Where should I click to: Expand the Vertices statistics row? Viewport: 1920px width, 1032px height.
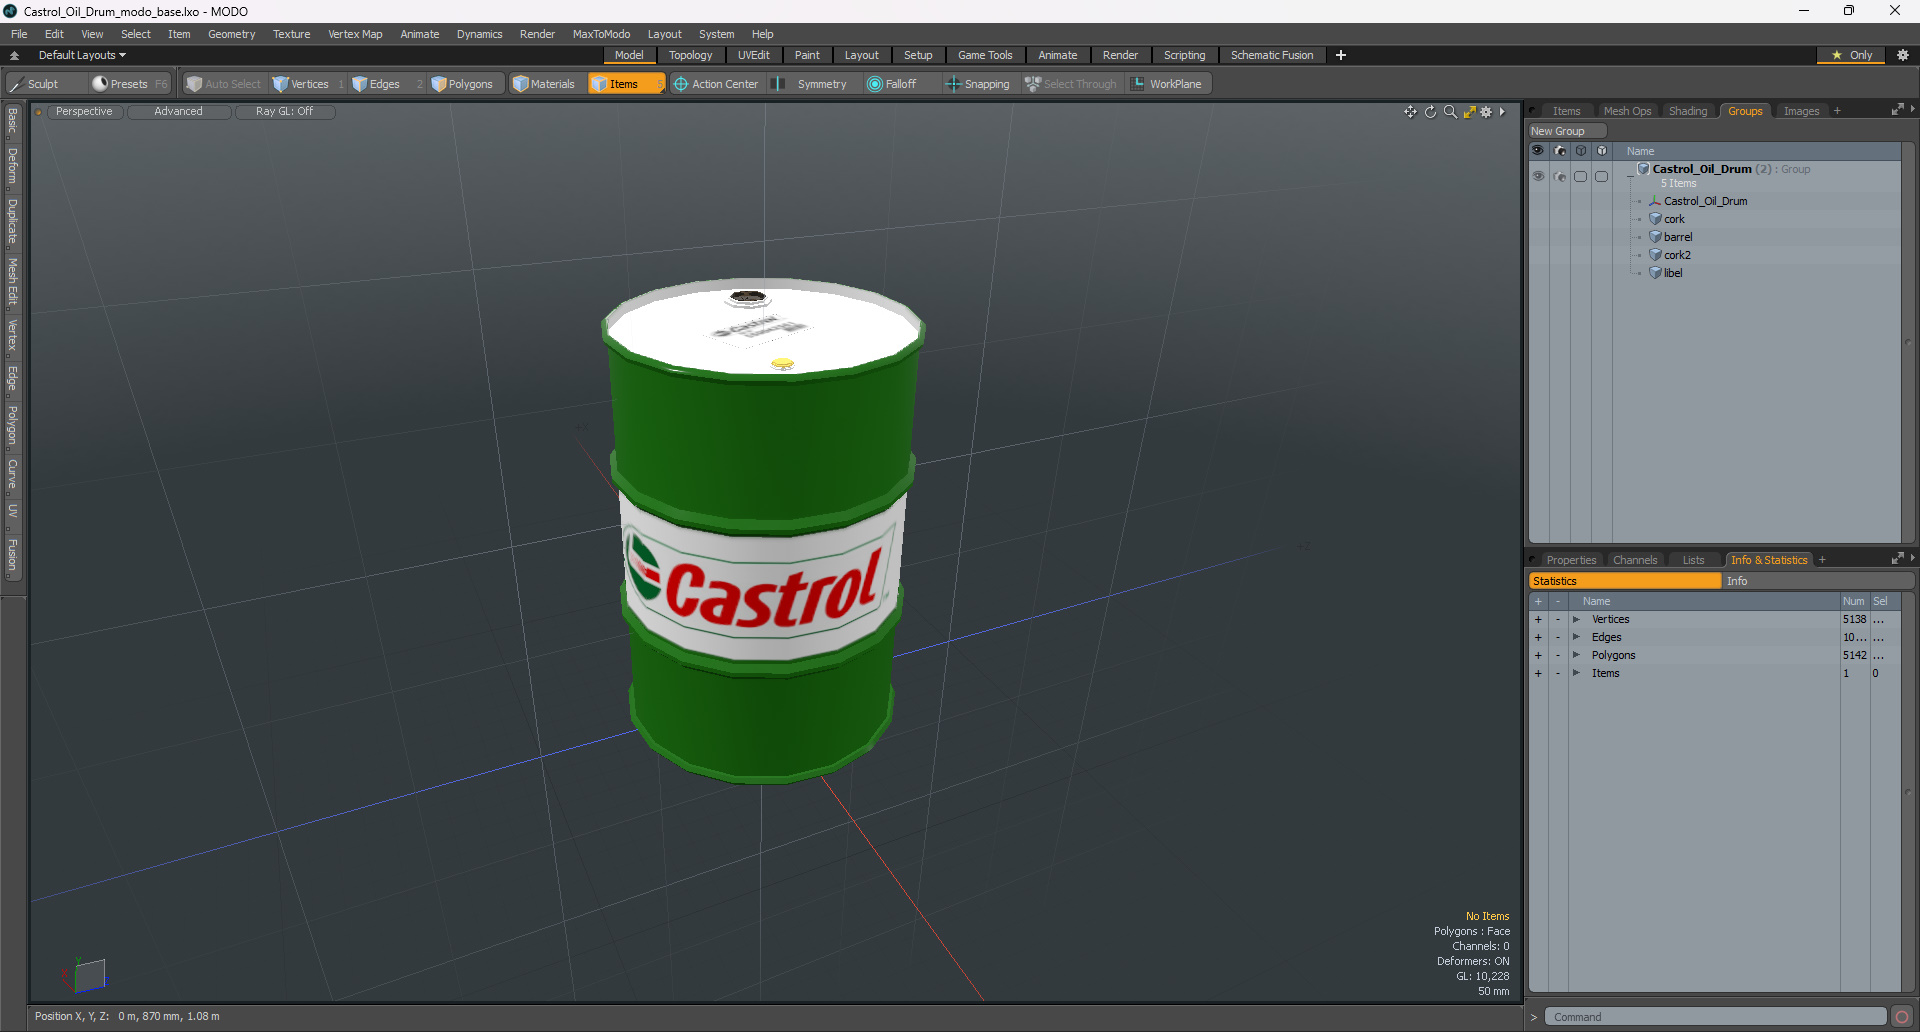point(1576,620)
